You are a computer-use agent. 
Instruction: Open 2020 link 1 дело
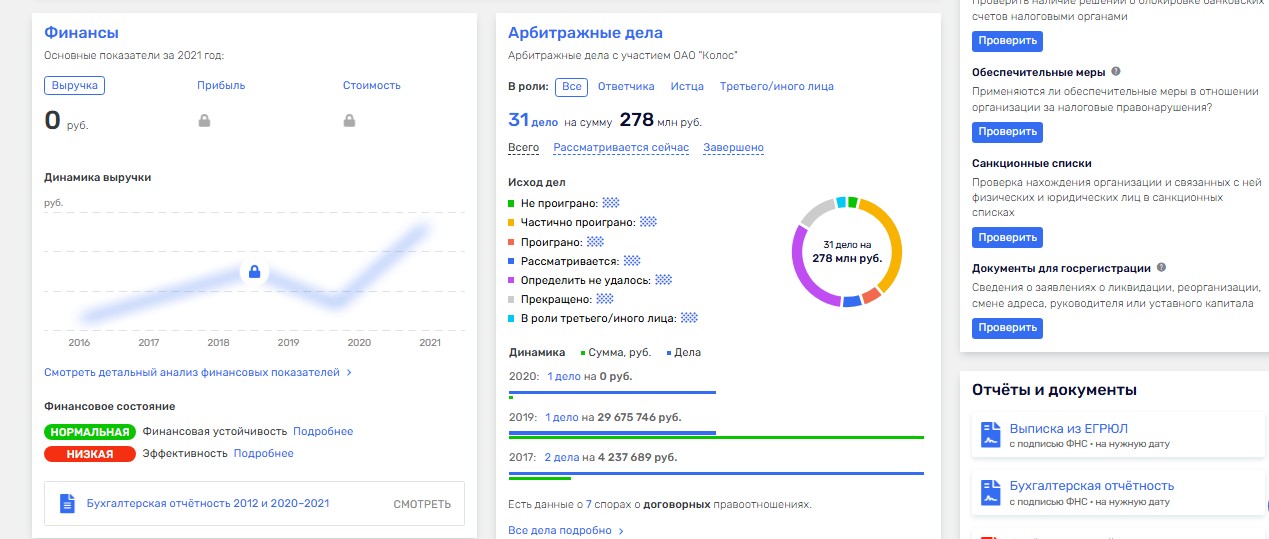point(565,377)
